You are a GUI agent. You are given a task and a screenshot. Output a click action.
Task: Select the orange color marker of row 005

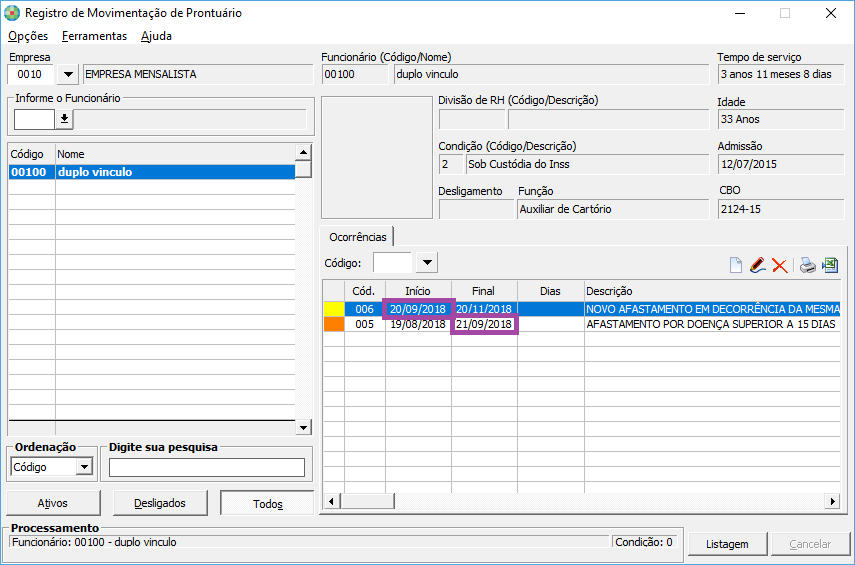pos(334,324)
